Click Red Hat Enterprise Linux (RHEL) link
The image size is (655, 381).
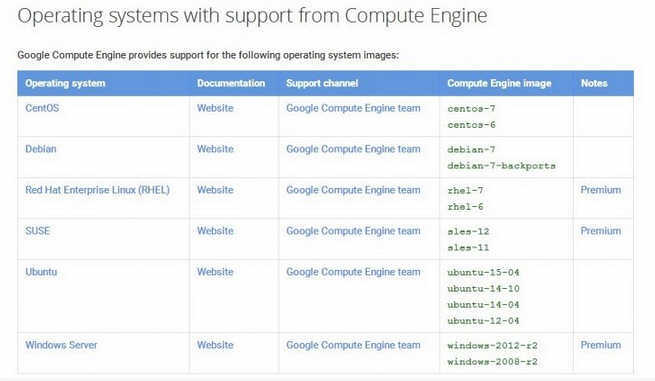[97, 190]
